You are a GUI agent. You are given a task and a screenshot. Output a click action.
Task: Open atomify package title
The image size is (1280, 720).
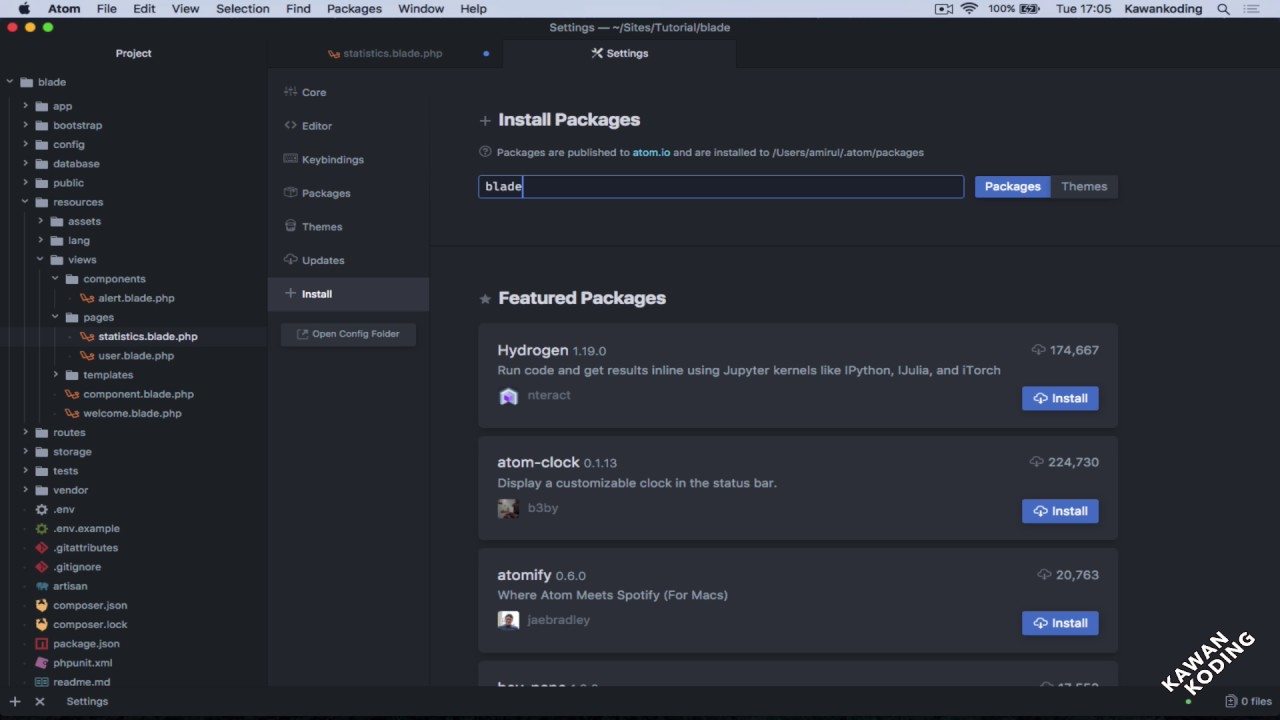pyautogui.click(x=524, y=575)
